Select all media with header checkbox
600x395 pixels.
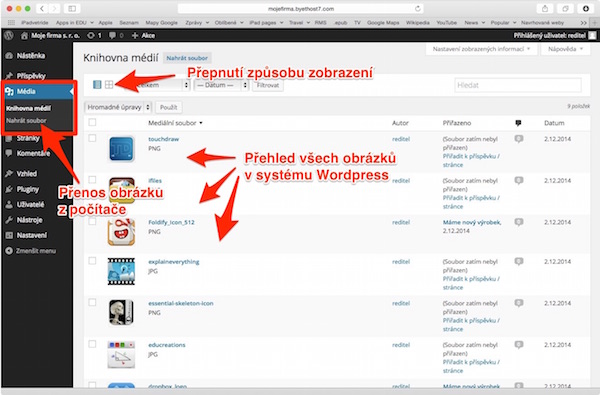92,122
